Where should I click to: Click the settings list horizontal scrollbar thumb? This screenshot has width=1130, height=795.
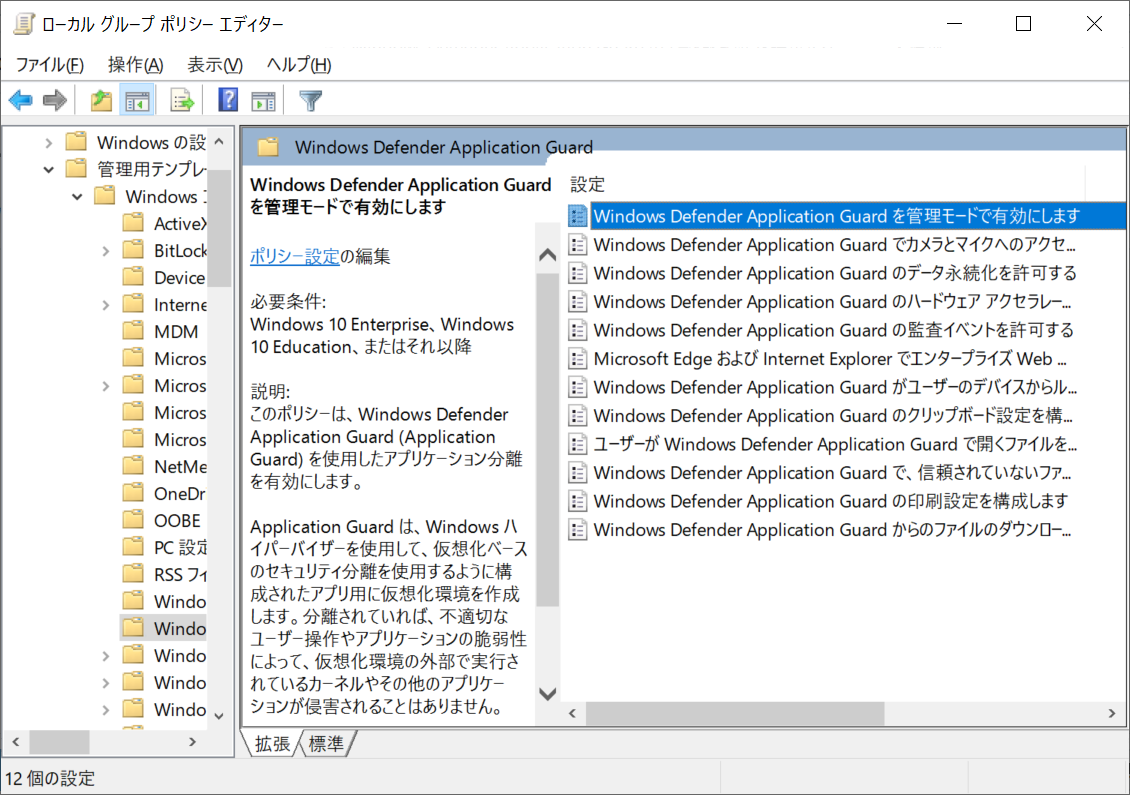735,713
